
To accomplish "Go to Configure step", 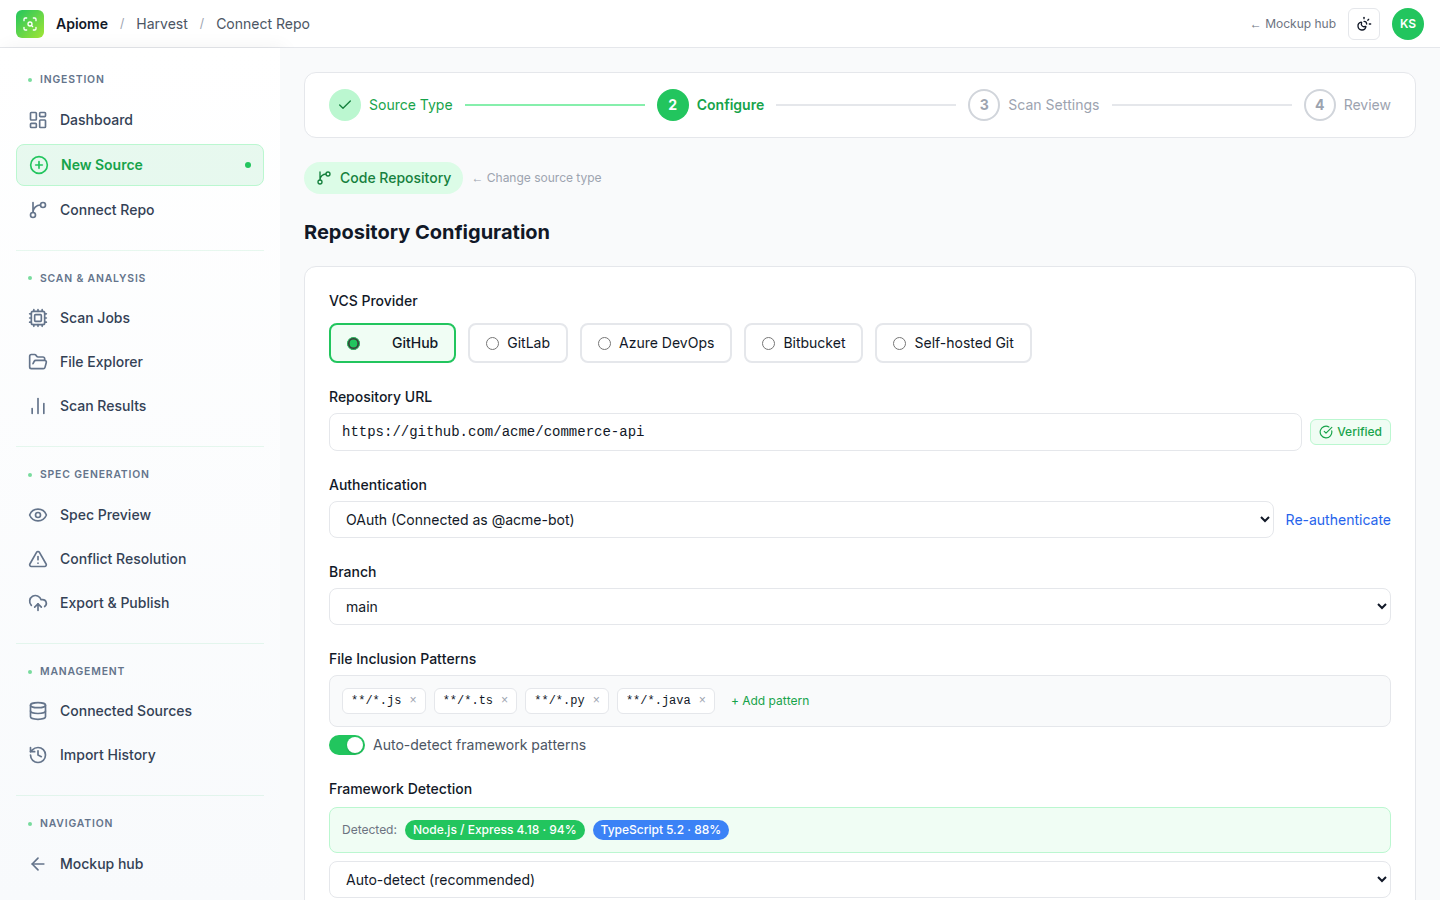I will (x=711, y=105).
